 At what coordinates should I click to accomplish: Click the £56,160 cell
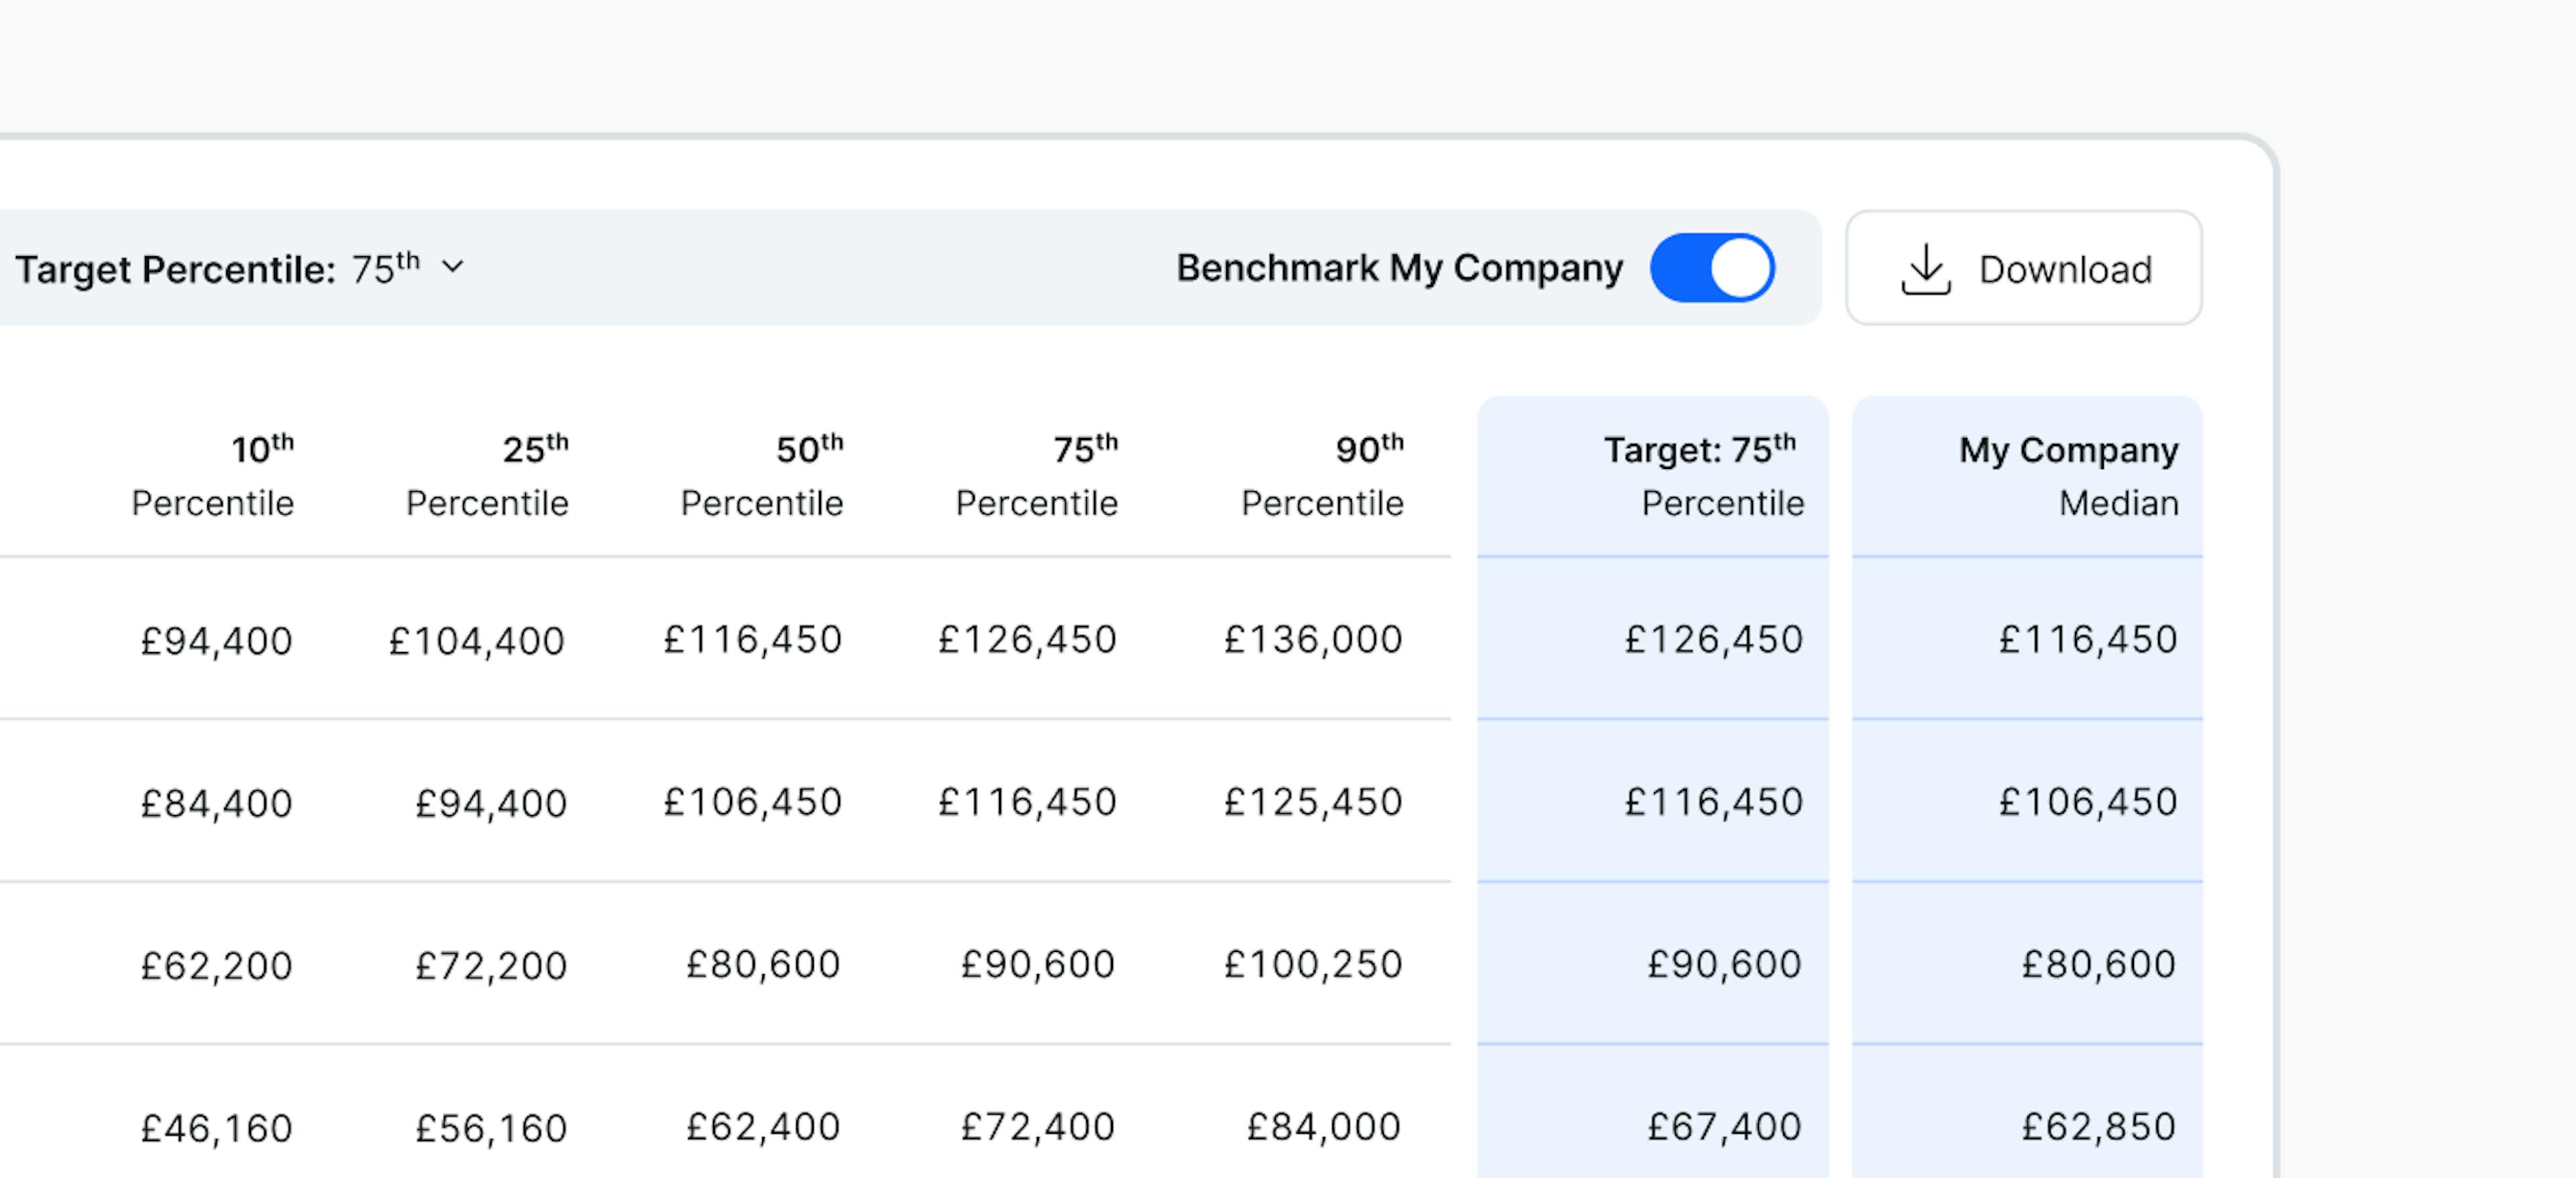[x=491, y=1128]
